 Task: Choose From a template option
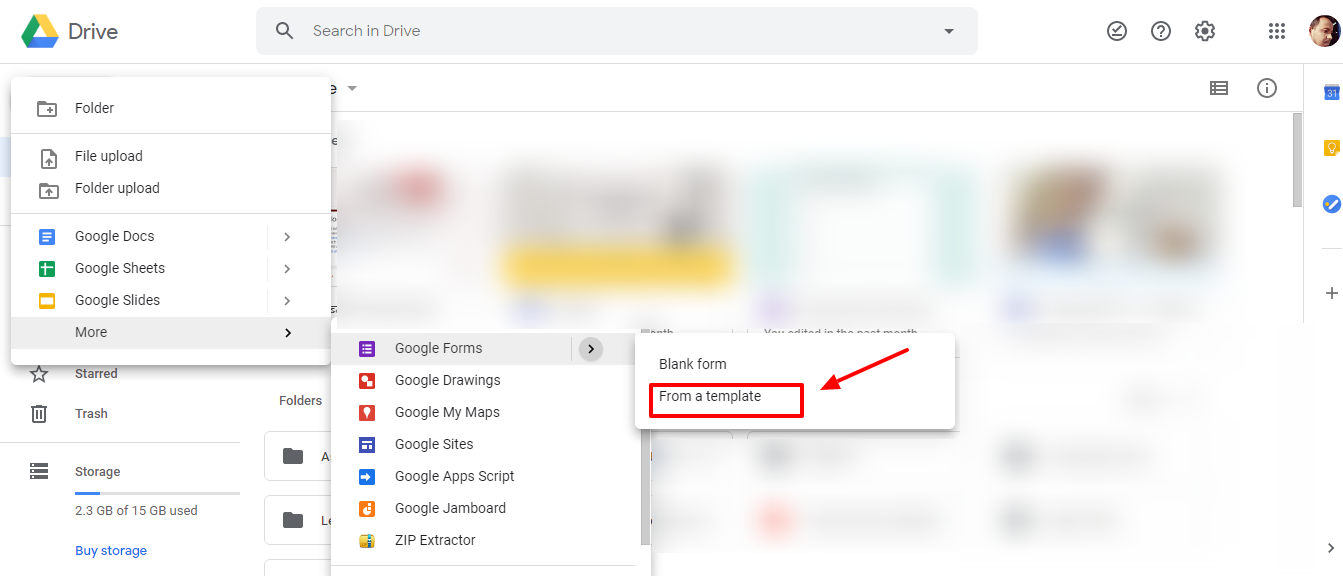795,396
